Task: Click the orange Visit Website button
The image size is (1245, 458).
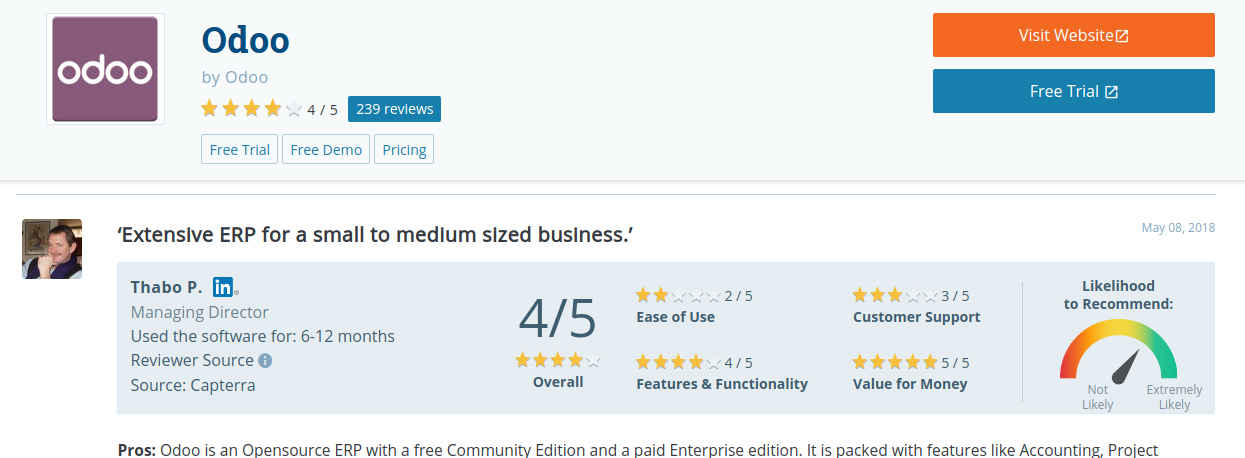Action: tap(1074, 35)
